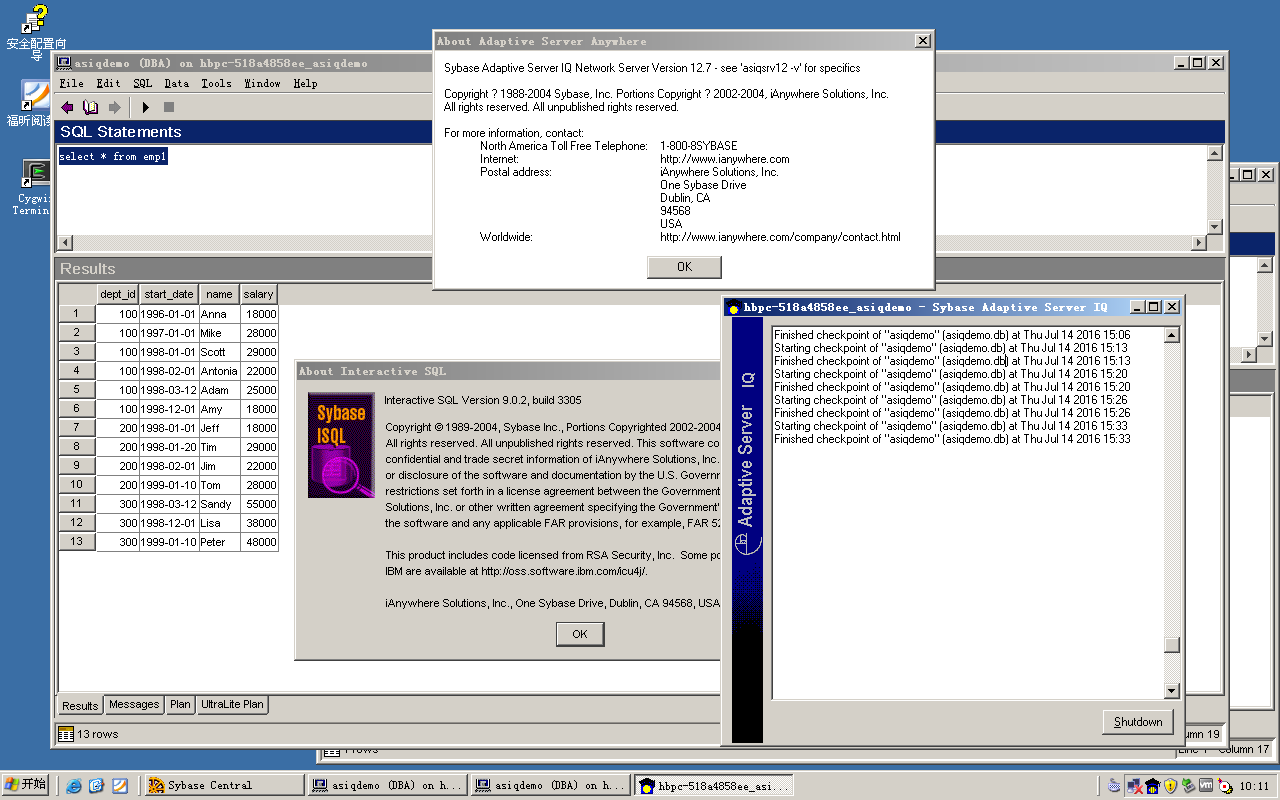Recall the previous SQL statement with the back arrow
1280x800 pixels.
click(67, 107)
